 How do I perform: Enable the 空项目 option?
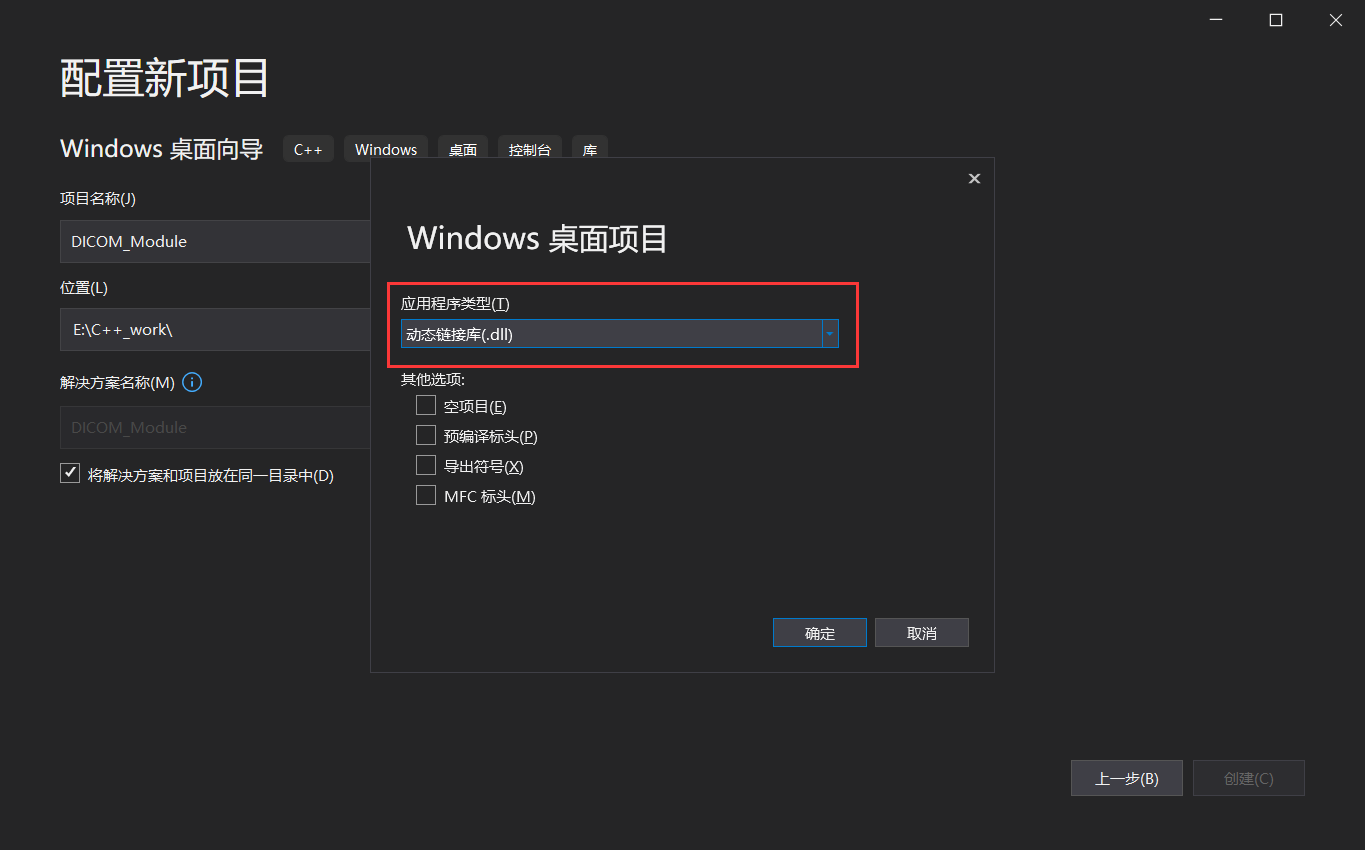tap(425, 405)
